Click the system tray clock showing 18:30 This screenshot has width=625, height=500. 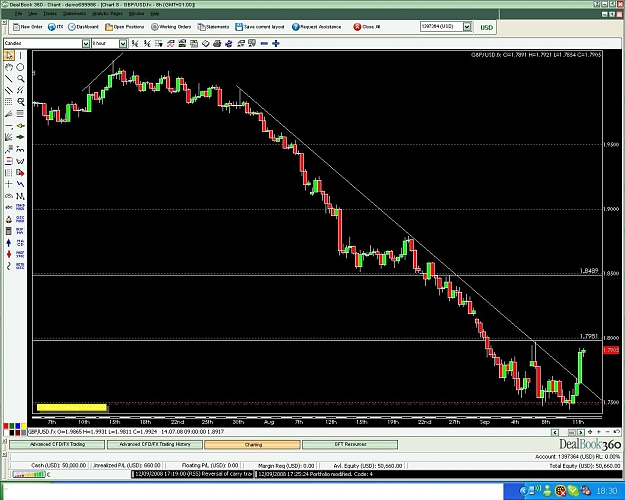(607, 490)
